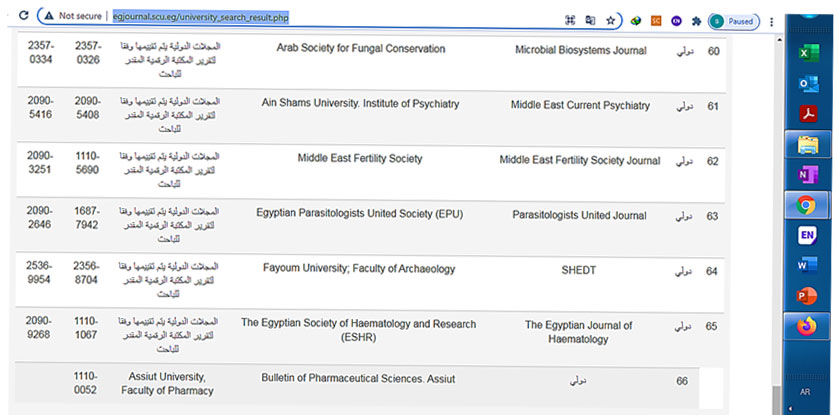Image resolution: width=838 pixels, height=415 pixels.
Task: Select row number 62 cell
Action: [x=712, y=161]
